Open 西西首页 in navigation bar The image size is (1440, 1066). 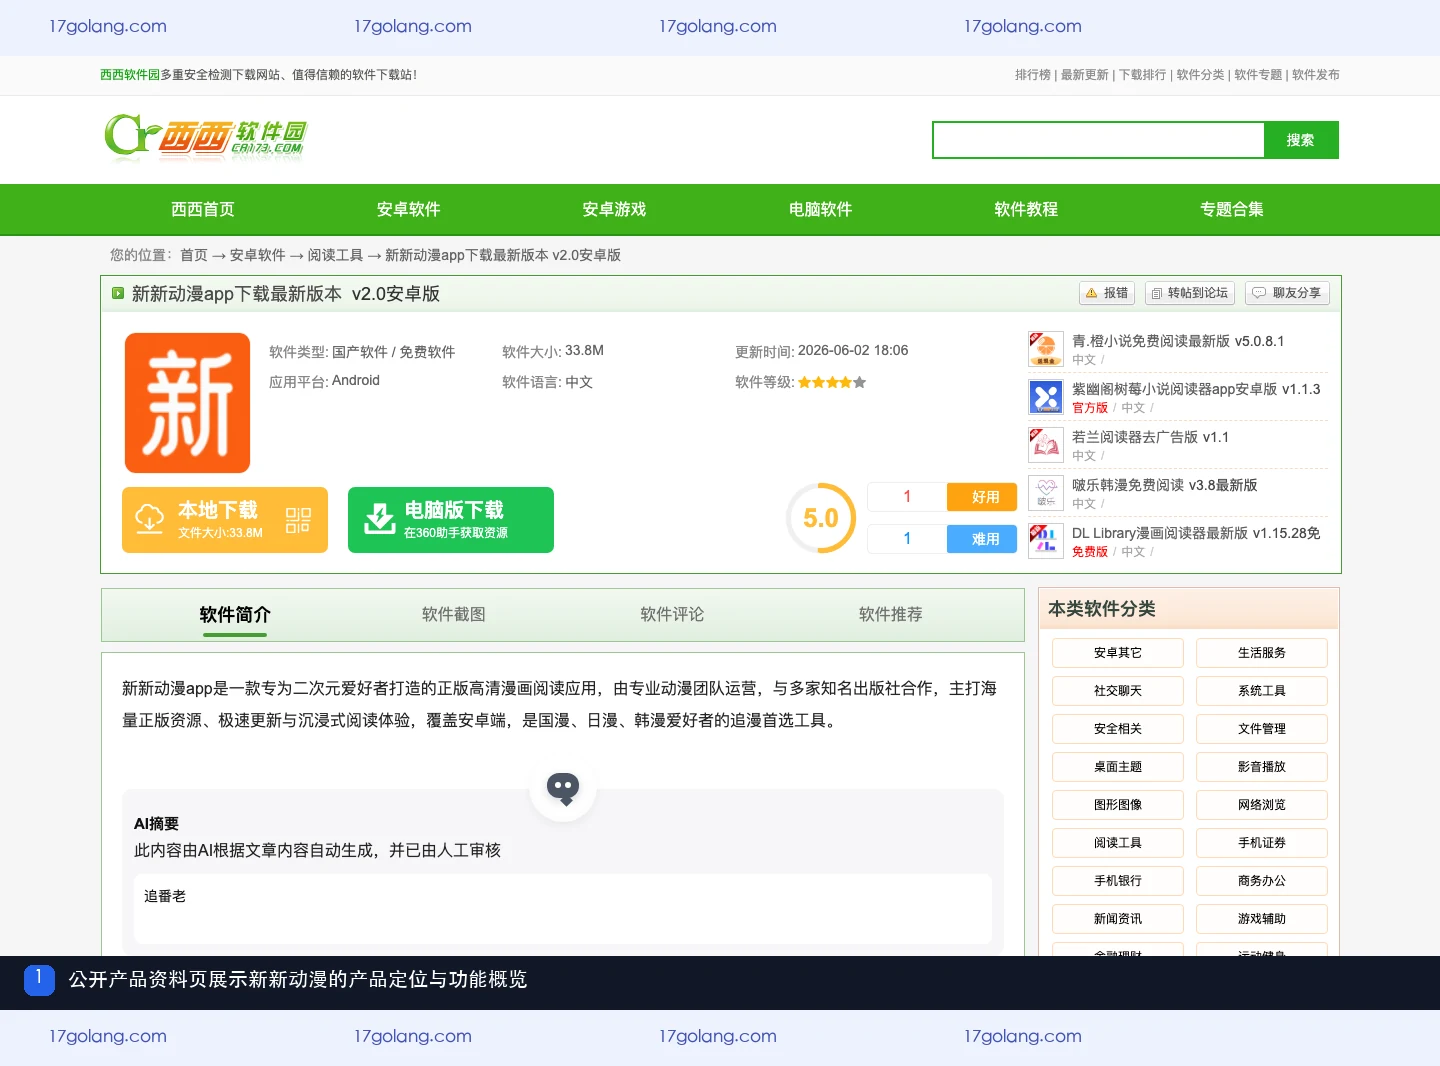click(x=203, y=209)
